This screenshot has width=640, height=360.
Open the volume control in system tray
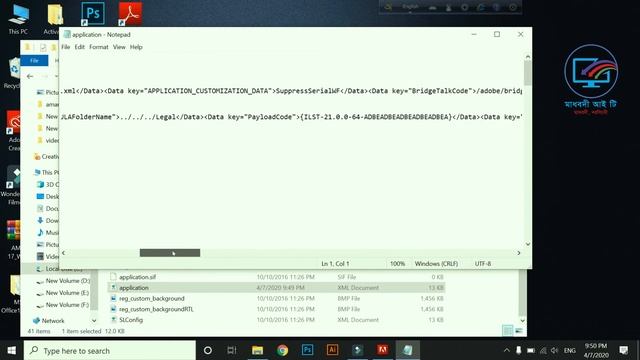coord(554,350)
